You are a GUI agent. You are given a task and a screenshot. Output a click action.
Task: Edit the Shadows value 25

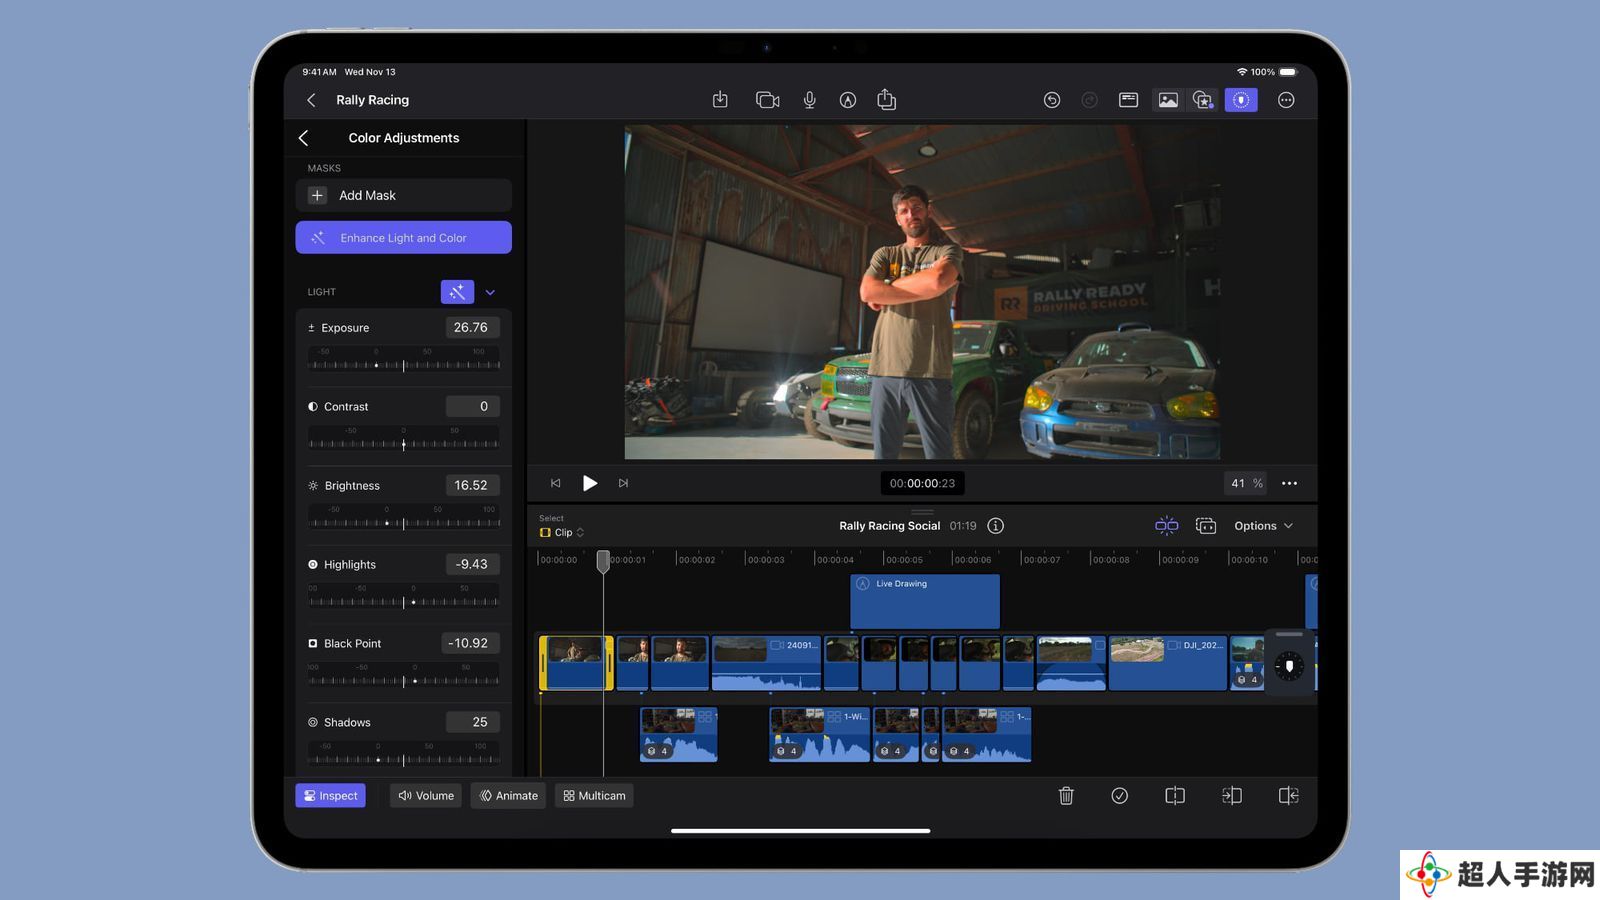(472, 722)
